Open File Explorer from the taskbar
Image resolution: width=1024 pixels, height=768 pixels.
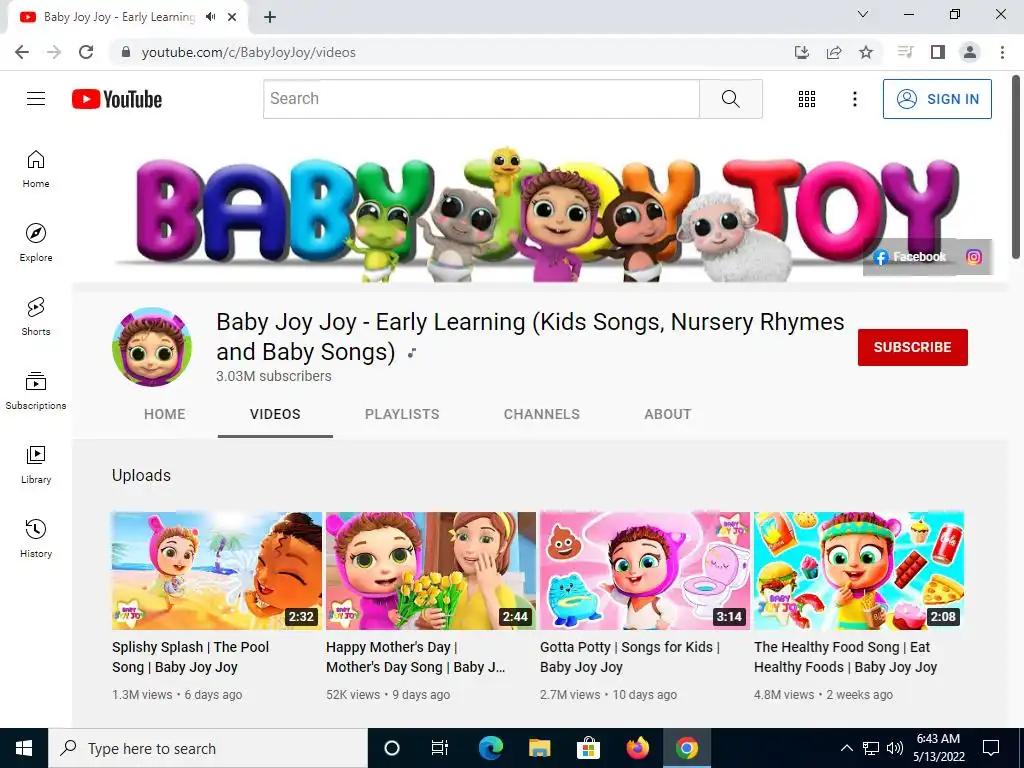click(x=539, y=748)
